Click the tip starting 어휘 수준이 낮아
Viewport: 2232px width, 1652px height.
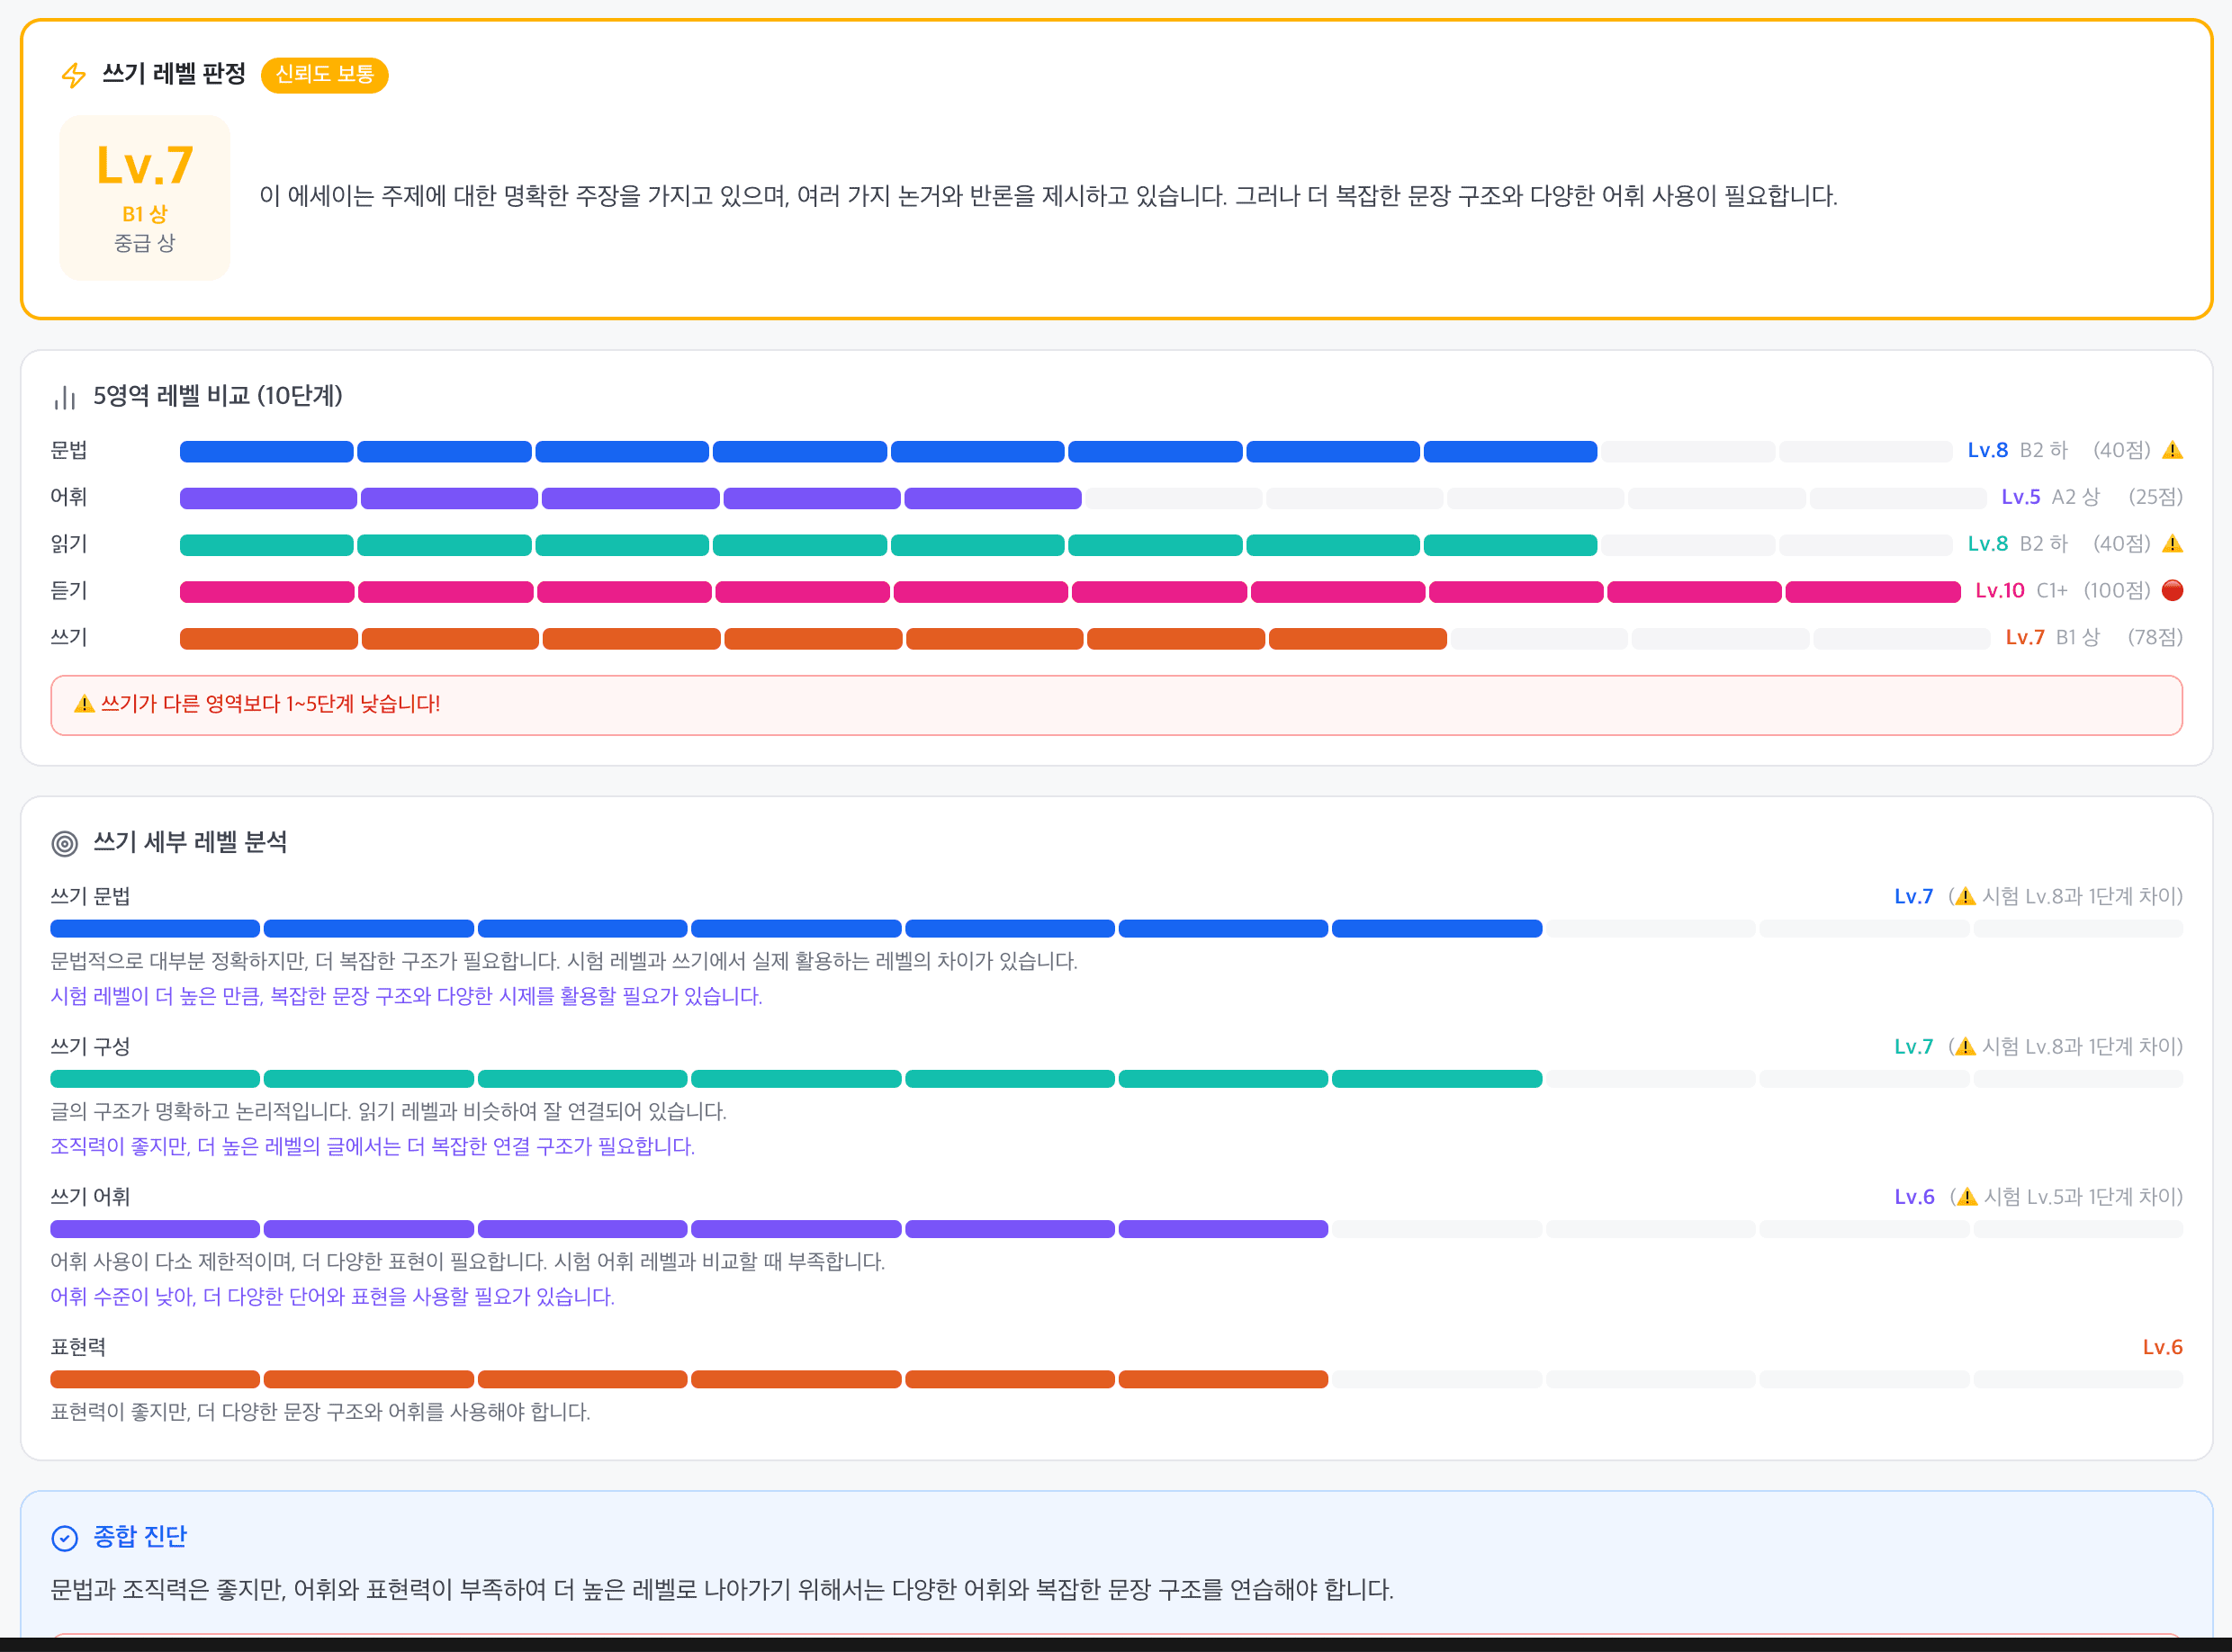(333, 1296)
